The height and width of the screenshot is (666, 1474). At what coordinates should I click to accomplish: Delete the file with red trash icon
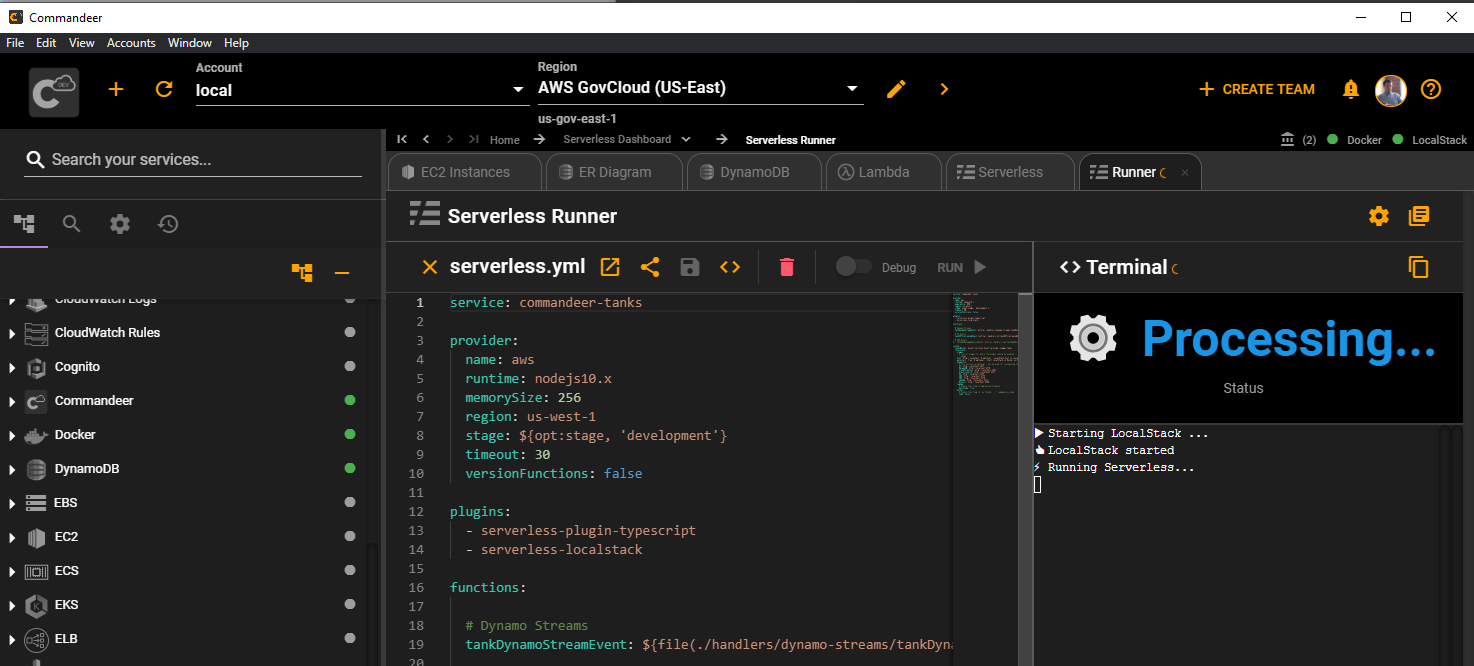pos(787,267)
